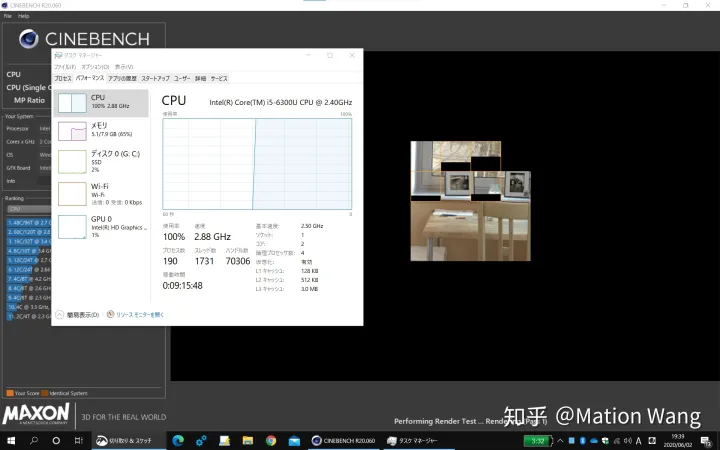Open the notes app icon on taskbar
The image size is (720, 450).
tap(225, 441)
